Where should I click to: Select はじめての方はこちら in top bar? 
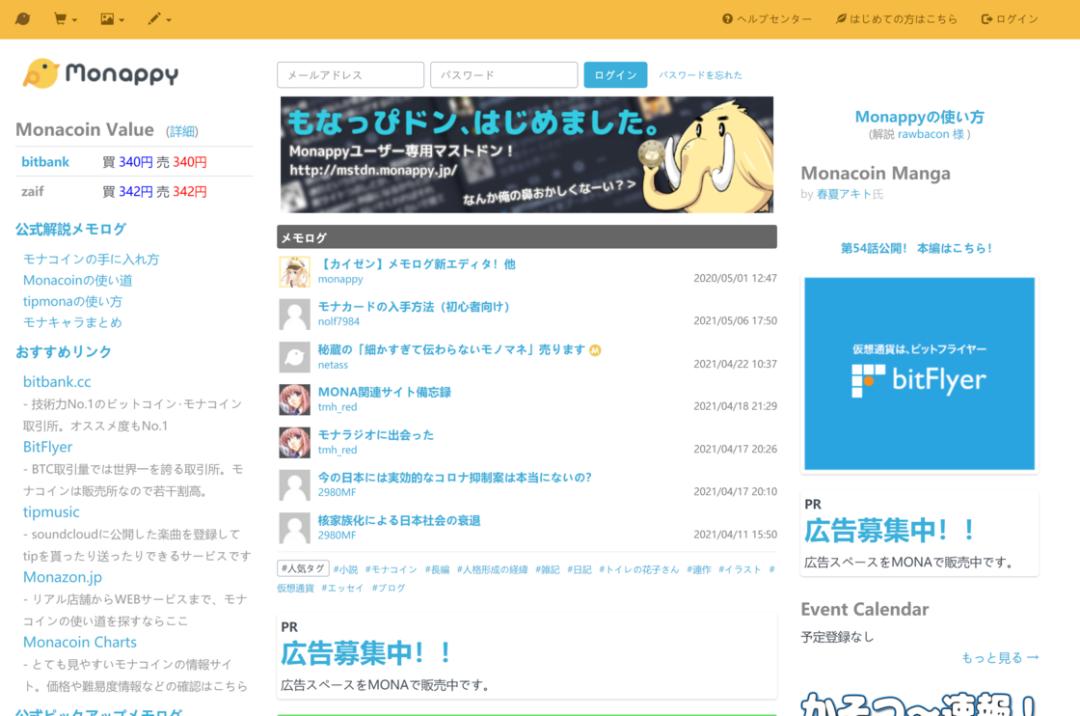897,19
